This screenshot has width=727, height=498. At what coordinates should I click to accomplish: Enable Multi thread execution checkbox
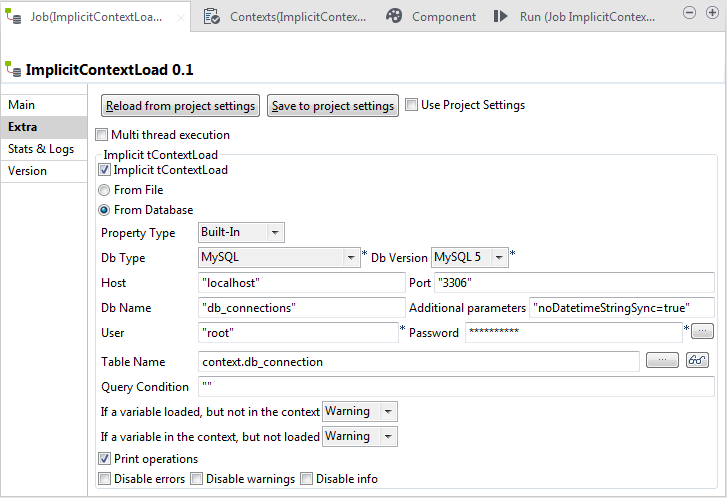point(102,135)
